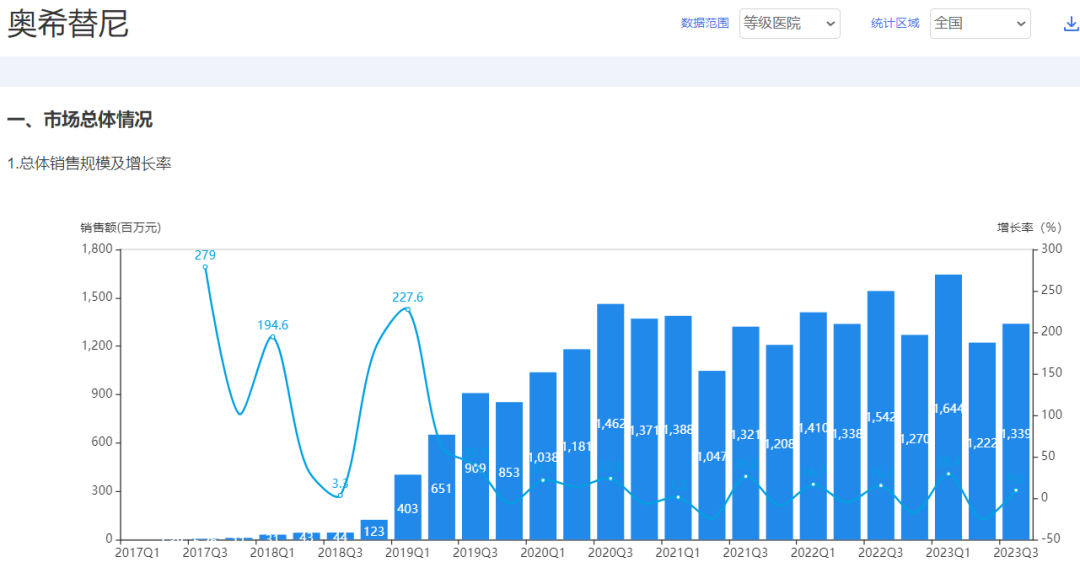Click the 一、市场总体情况 section heading

click(80, 120)
